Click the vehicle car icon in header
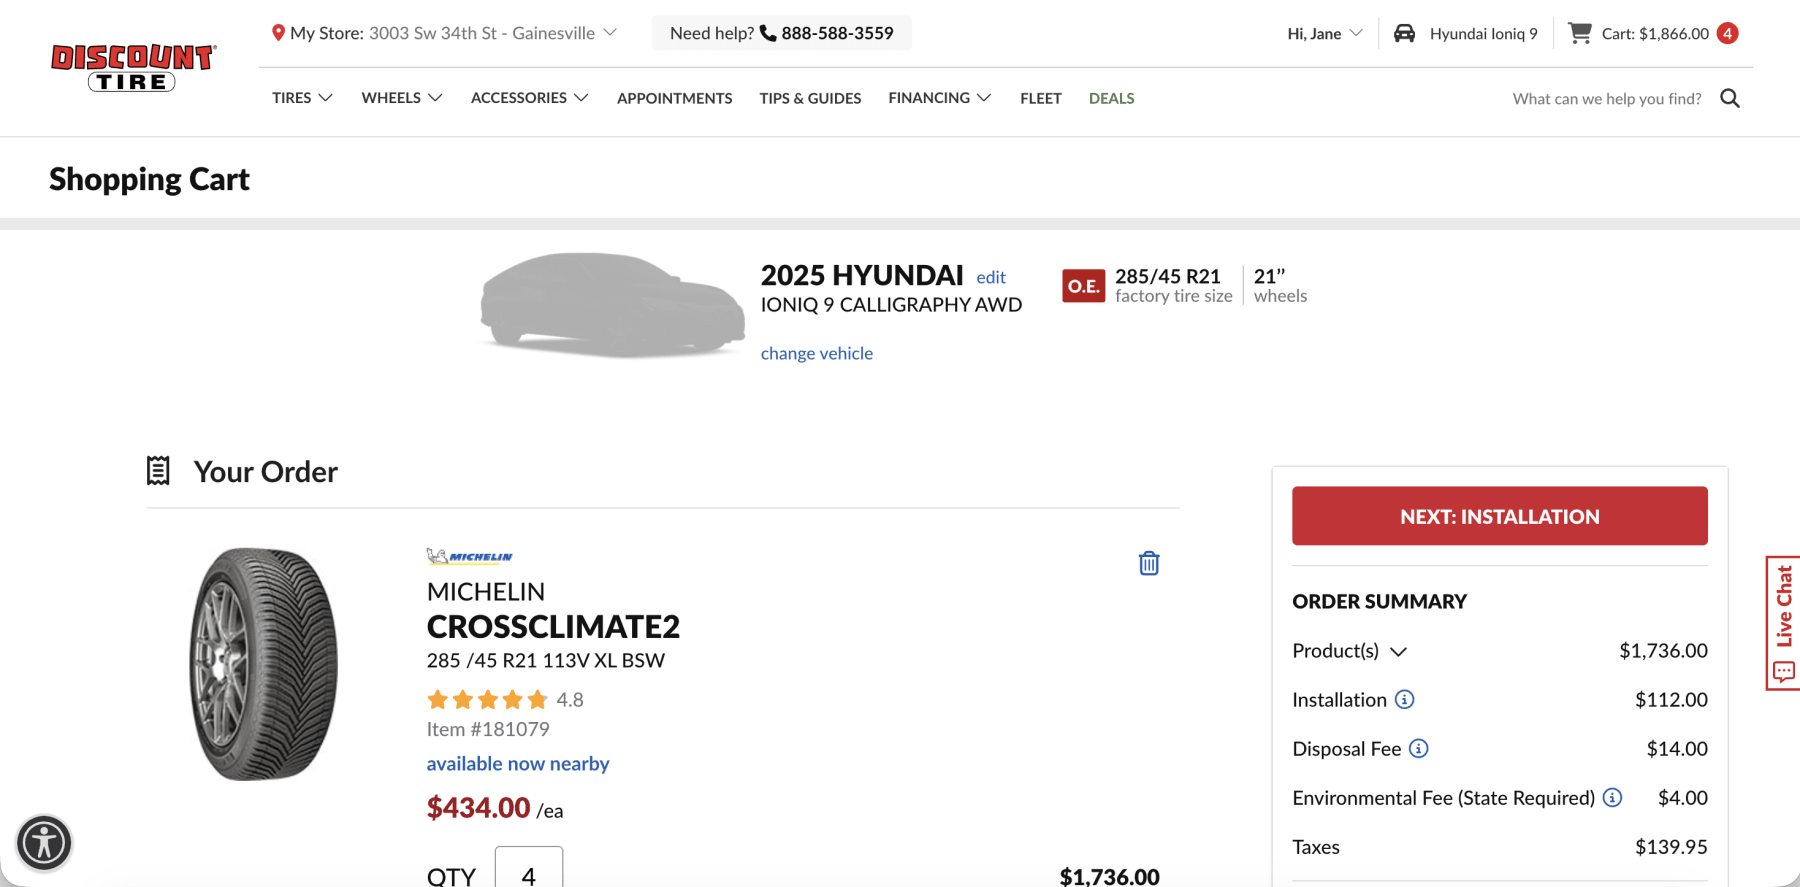1800x887 pixels. 1405,32
